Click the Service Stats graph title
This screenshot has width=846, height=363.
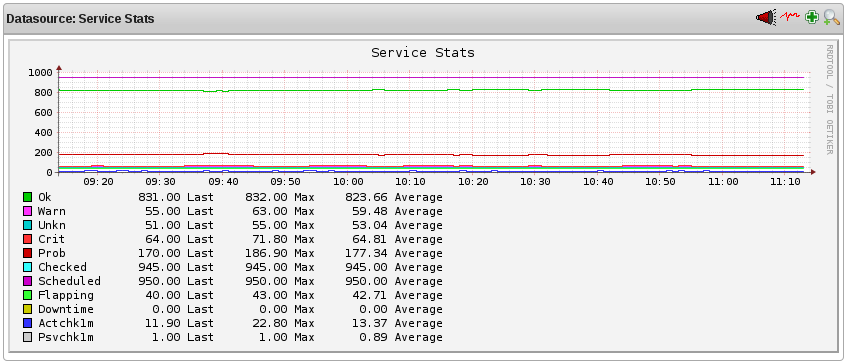tap(423, 53)
